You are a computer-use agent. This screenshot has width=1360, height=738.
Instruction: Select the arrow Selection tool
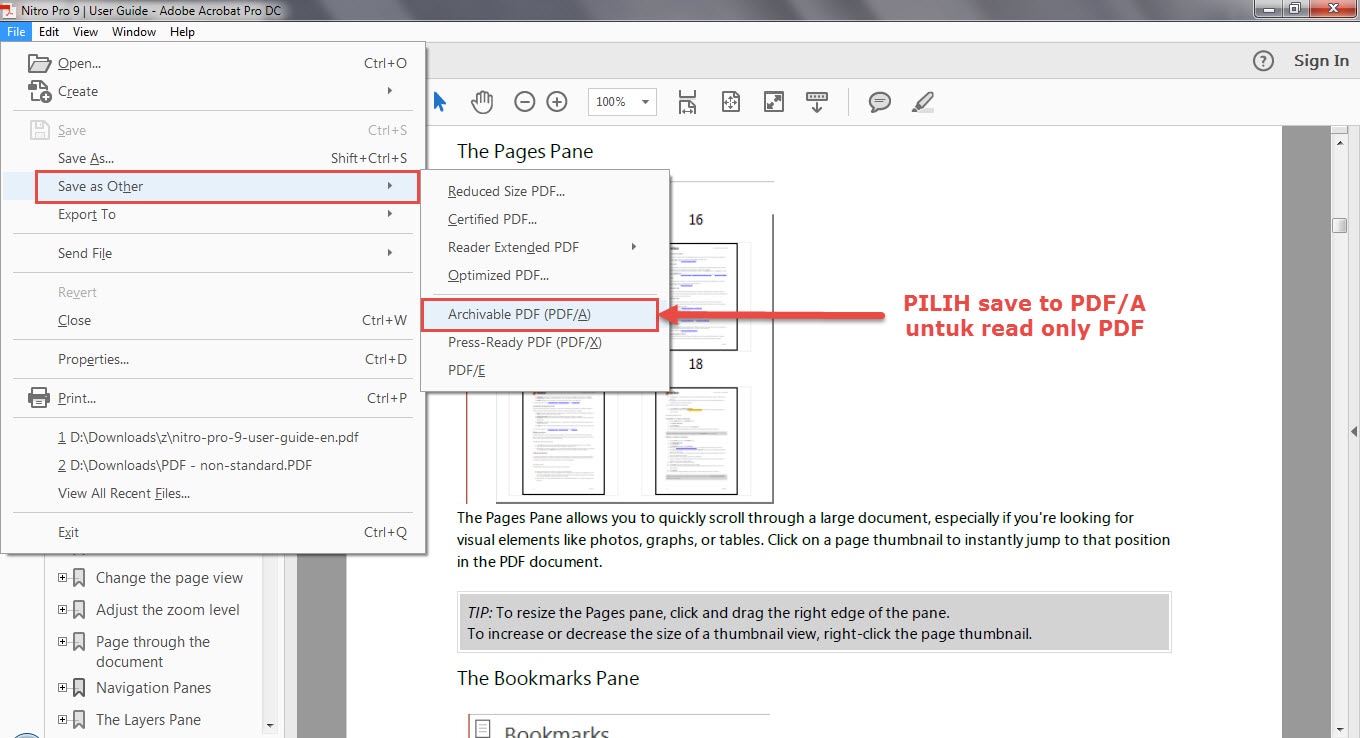(x=440, y=102)
